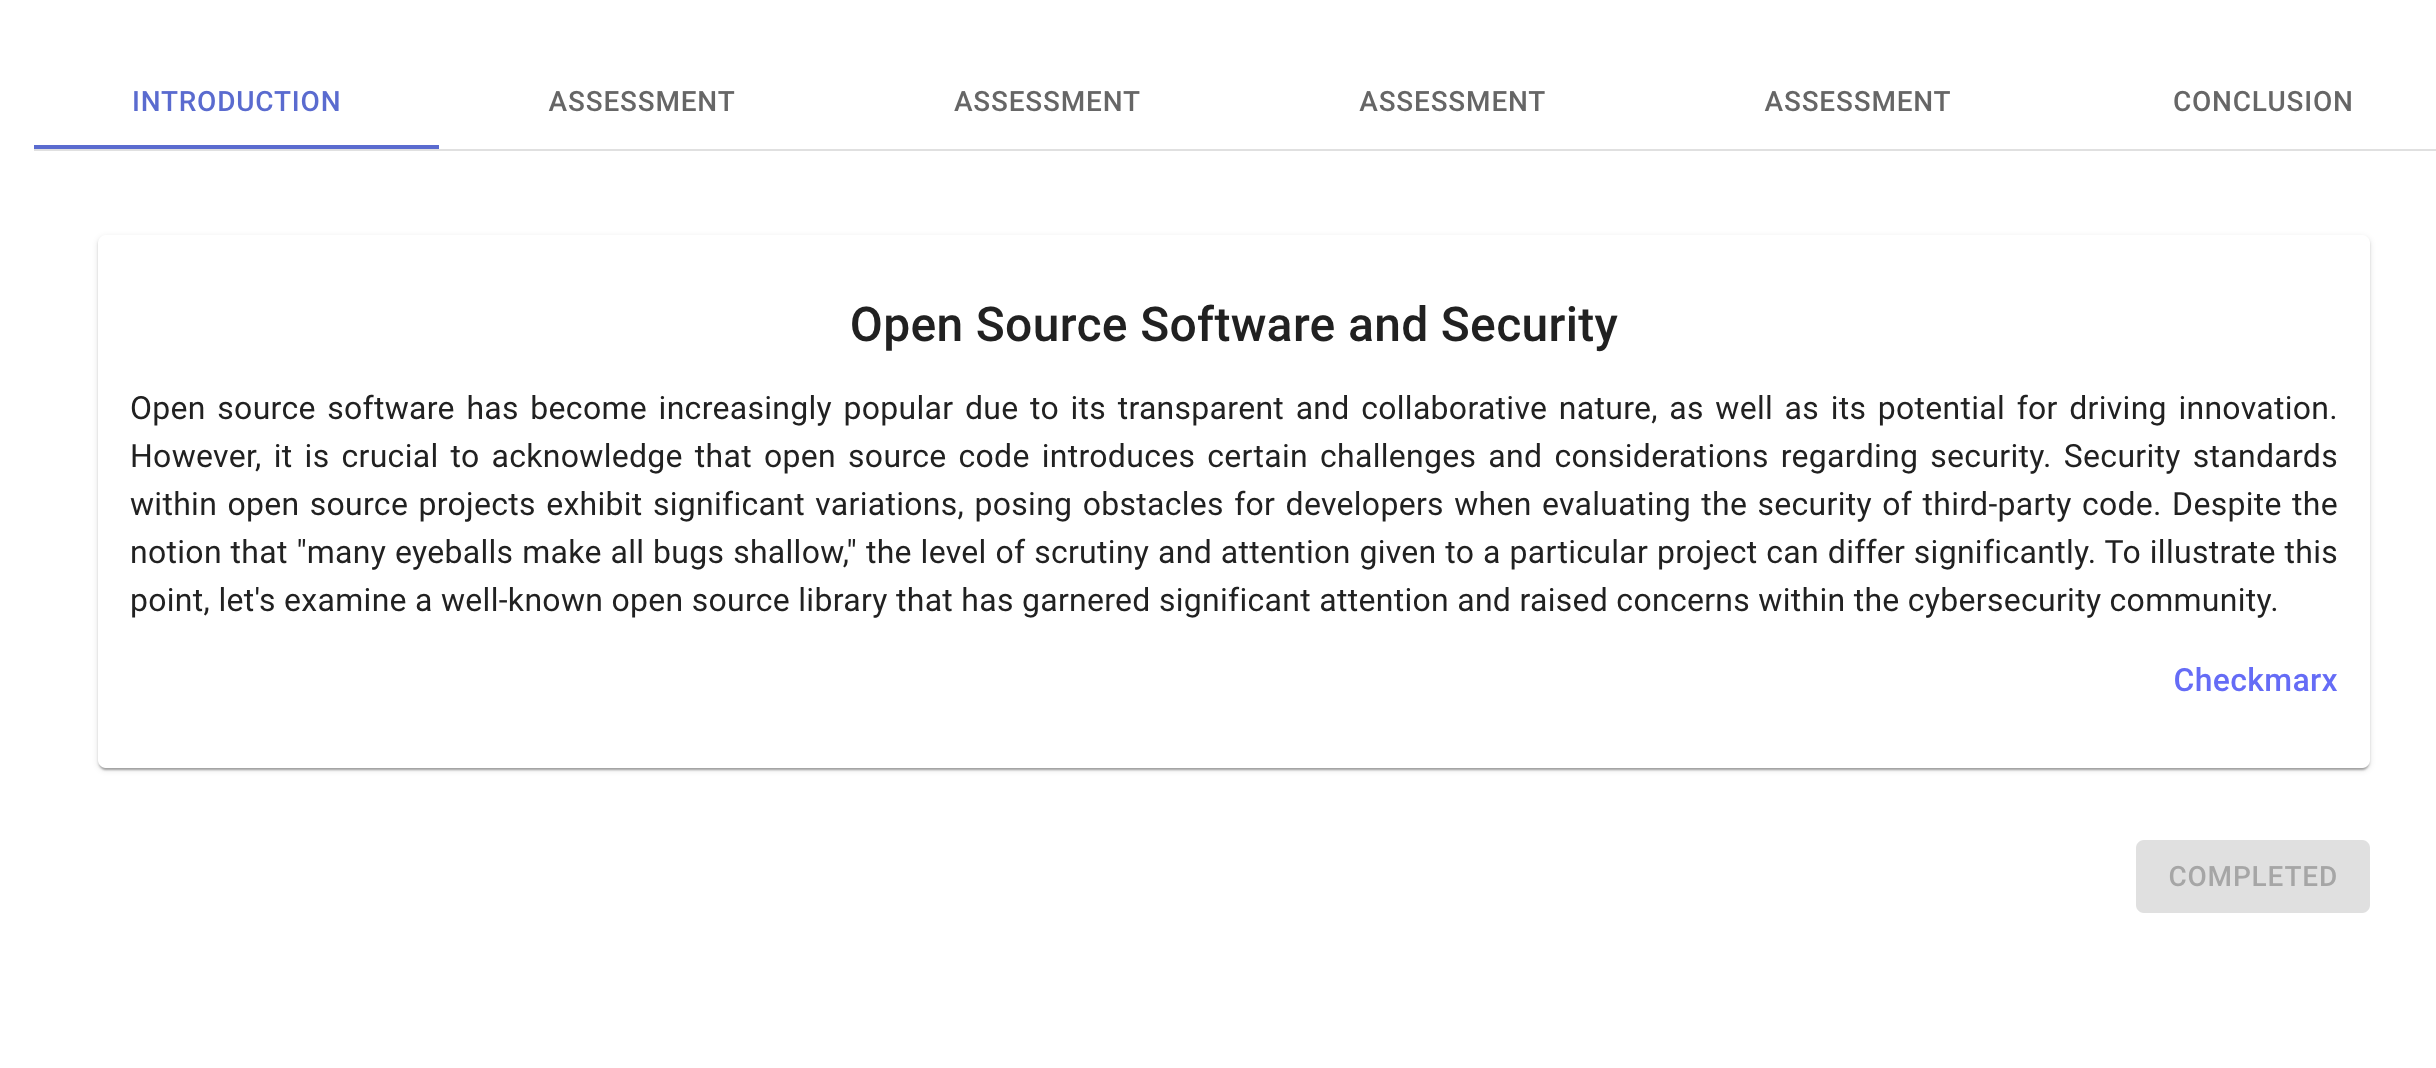The image size is (2436, 1068).
Task: Open the CONCLUSION tab
Action: pyautogui.click(x=2262, y=102)
